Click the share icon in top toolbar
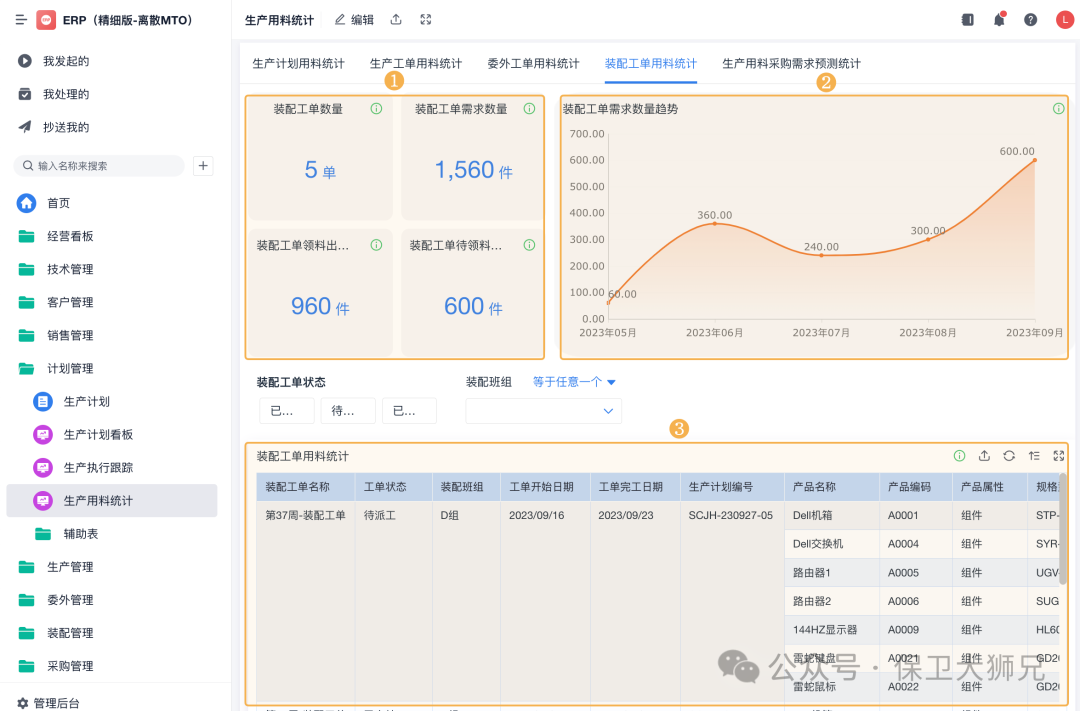The height and width of the screenshot is (711, 1080). 396,20
